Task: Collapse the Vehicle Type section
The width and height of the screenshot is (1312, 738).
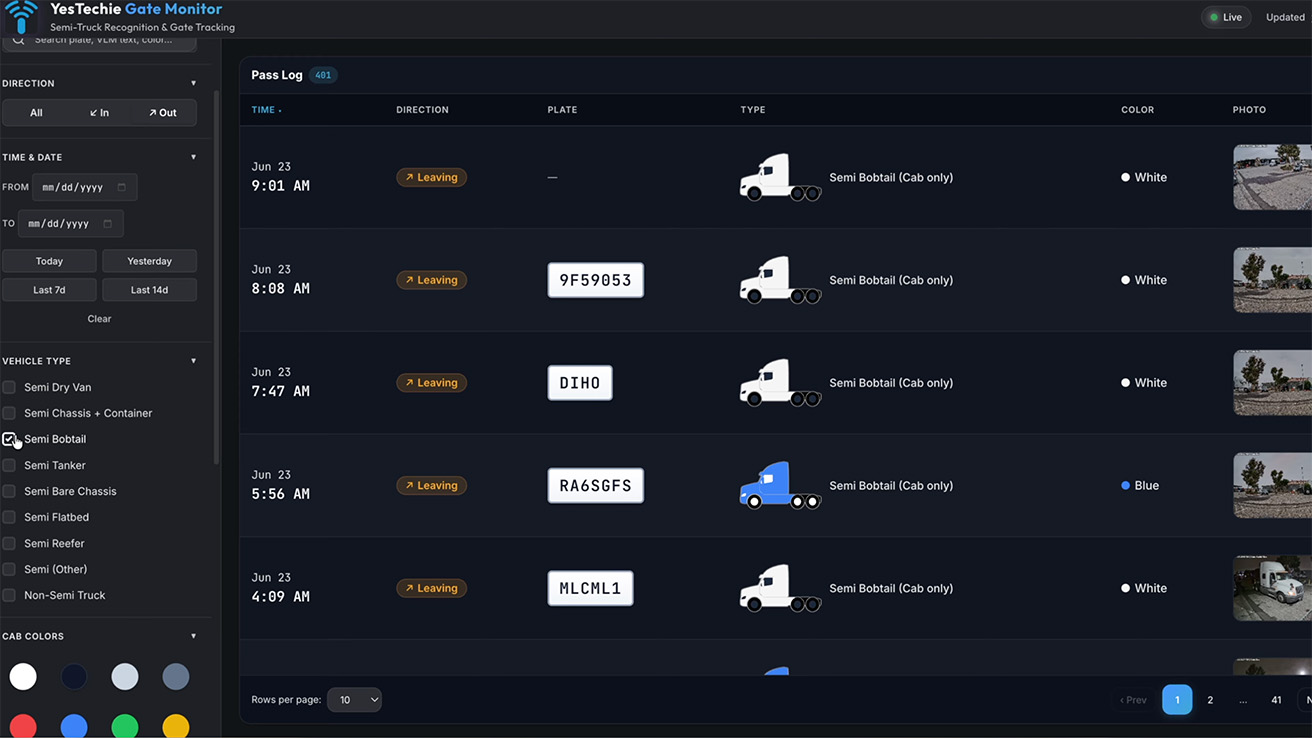Action: [x=194, y=361]
